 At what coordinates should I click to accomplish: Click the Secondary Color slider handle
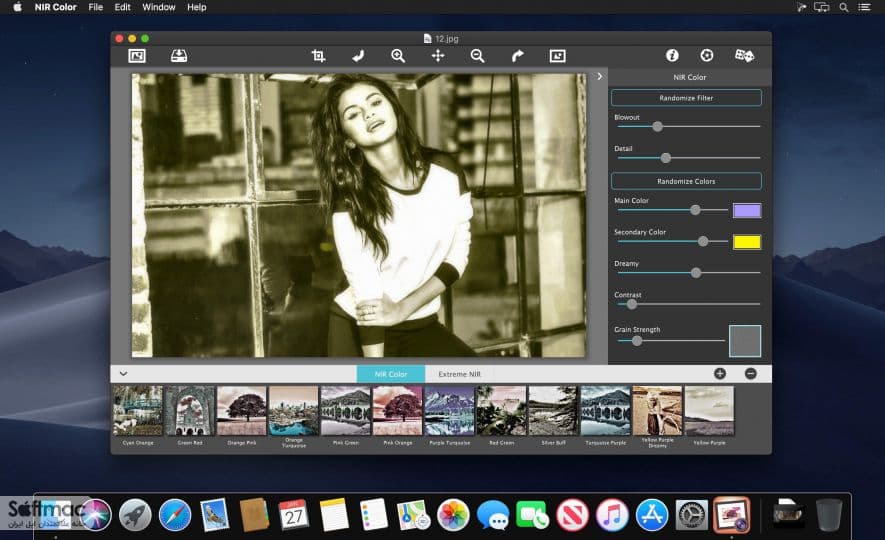tap(703, 242)
